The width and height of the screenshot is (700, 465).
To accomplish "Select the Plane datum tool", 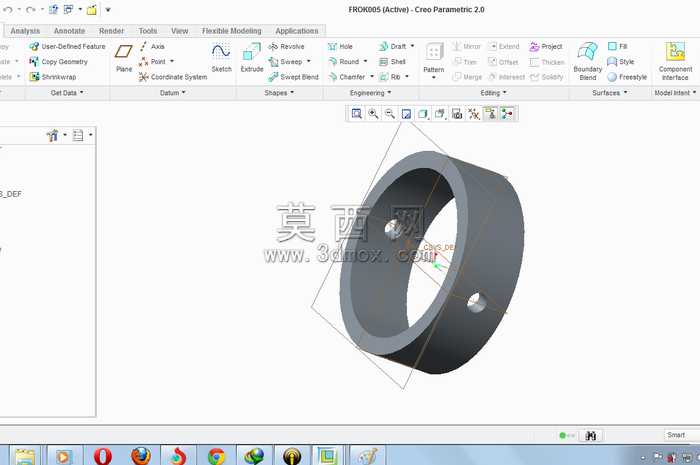I will click(124, 57).
